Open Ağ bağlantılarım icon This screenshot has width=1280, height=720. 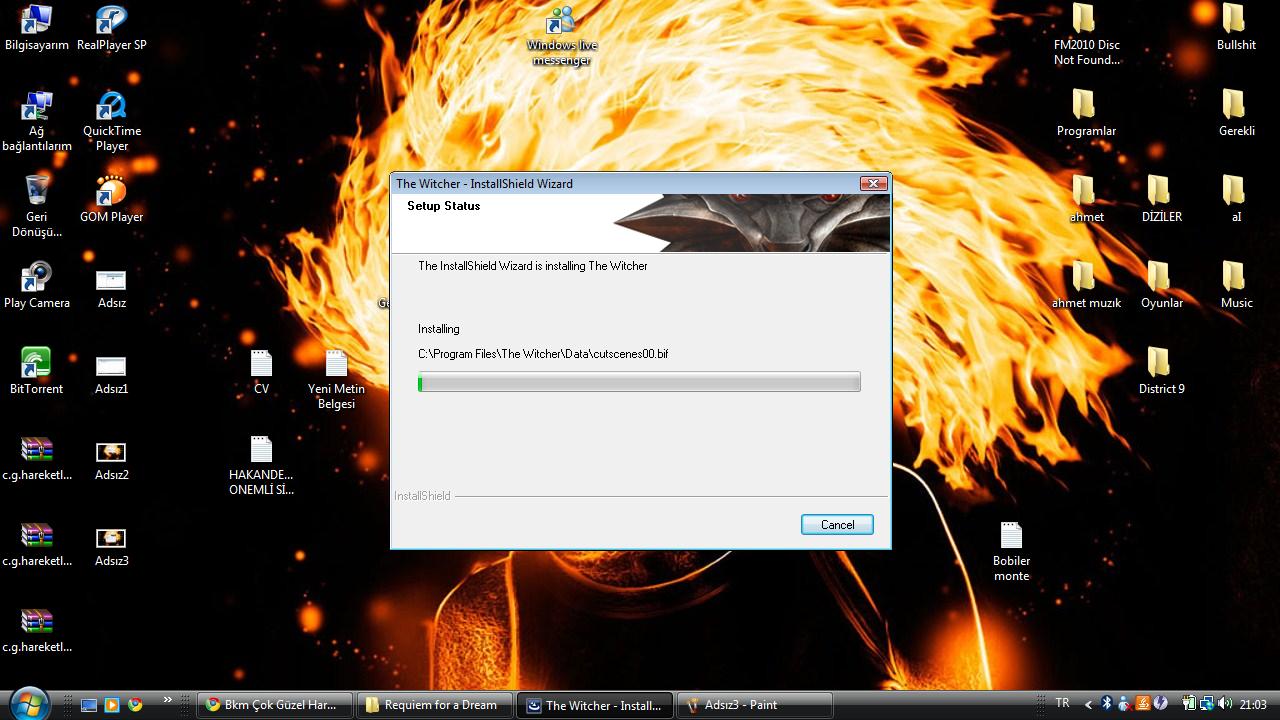(x=37, y=122)
